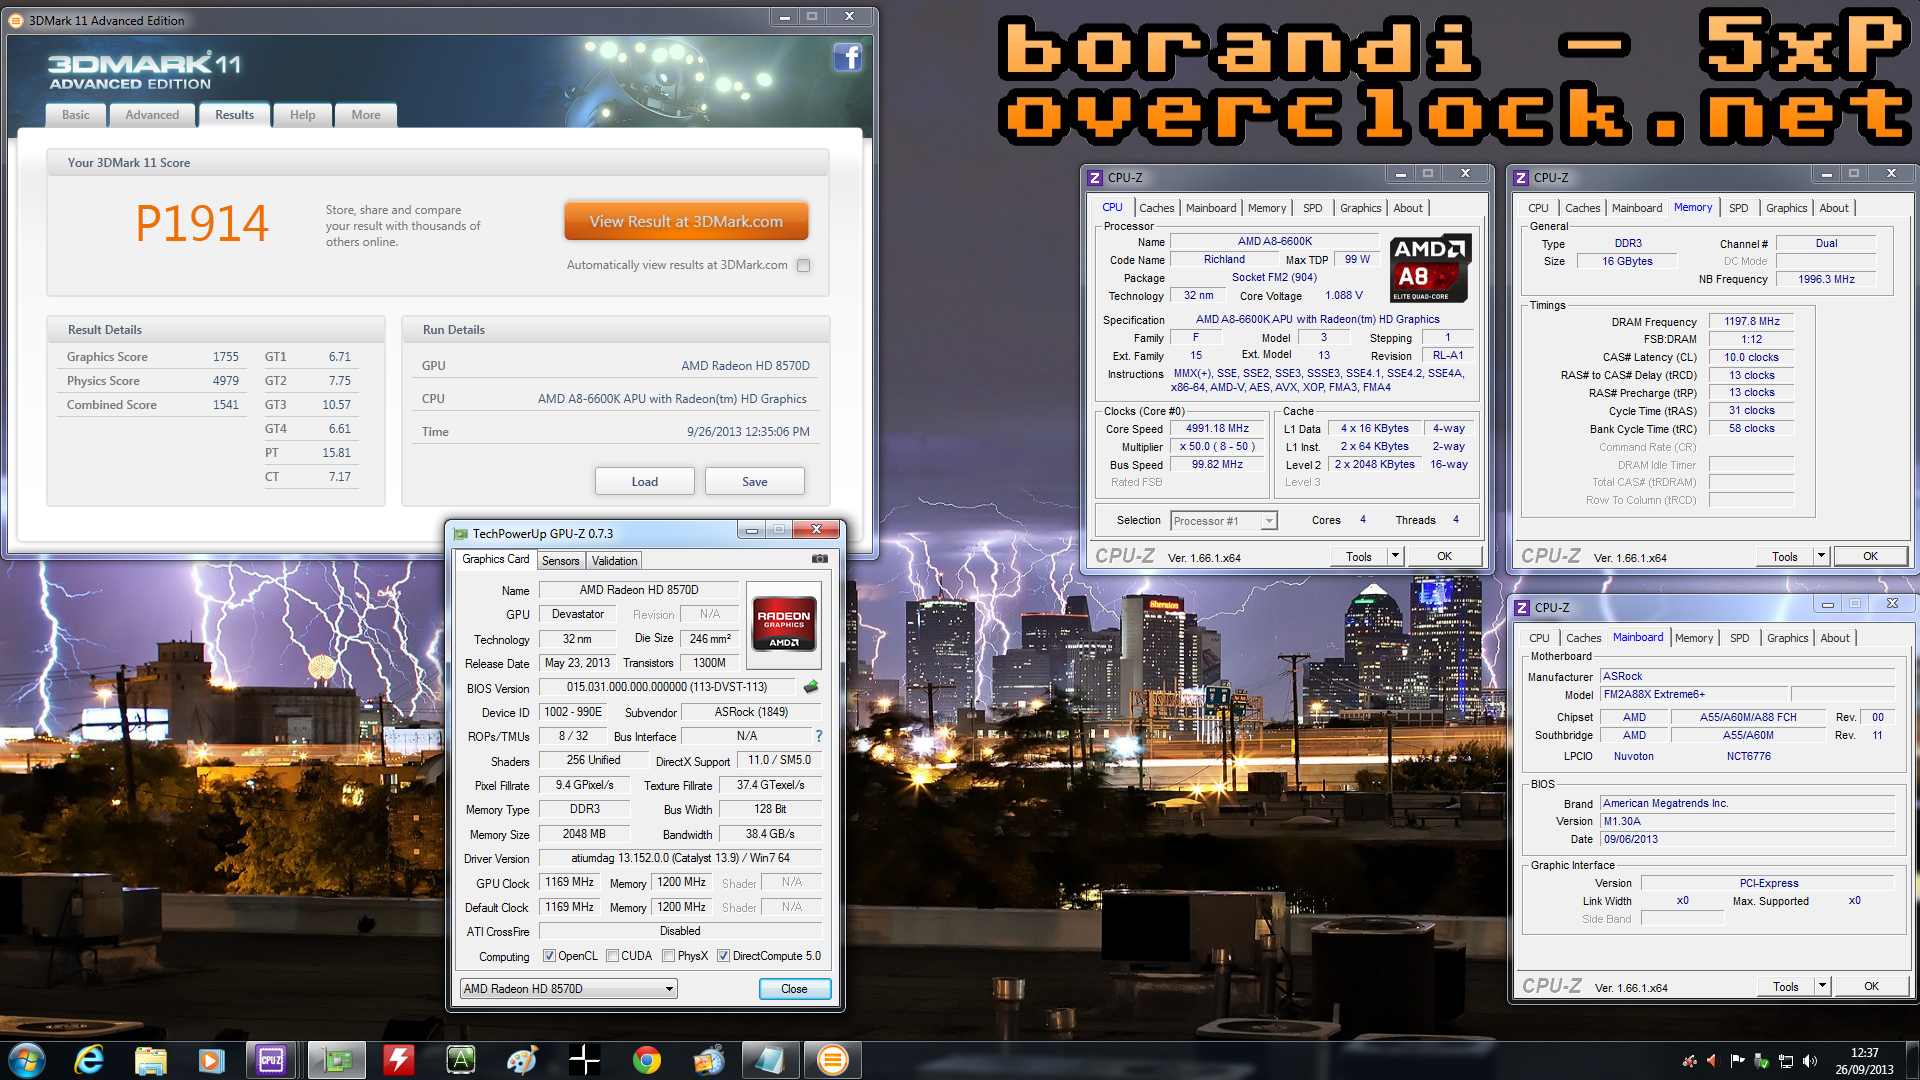Click the black crosshair taskbar icon

tap(584, 1060)
